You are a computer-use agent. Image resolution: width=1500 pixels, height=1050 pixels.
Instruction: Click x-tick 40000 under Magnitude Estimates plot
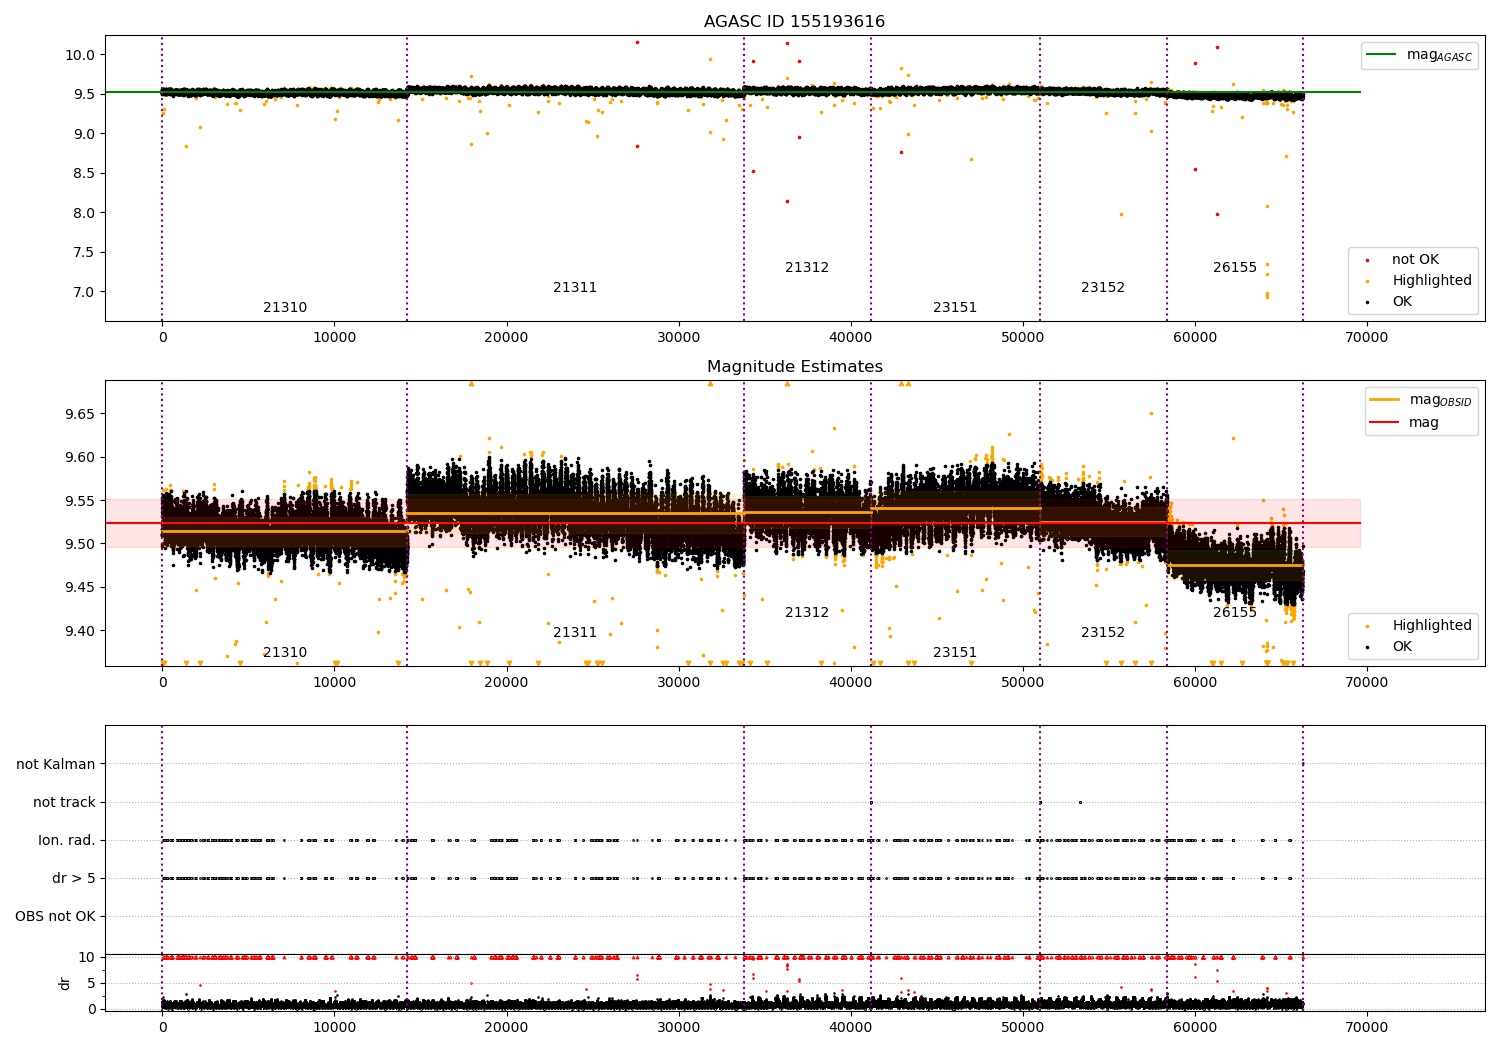pyautogui.click(x=851, y=683)
